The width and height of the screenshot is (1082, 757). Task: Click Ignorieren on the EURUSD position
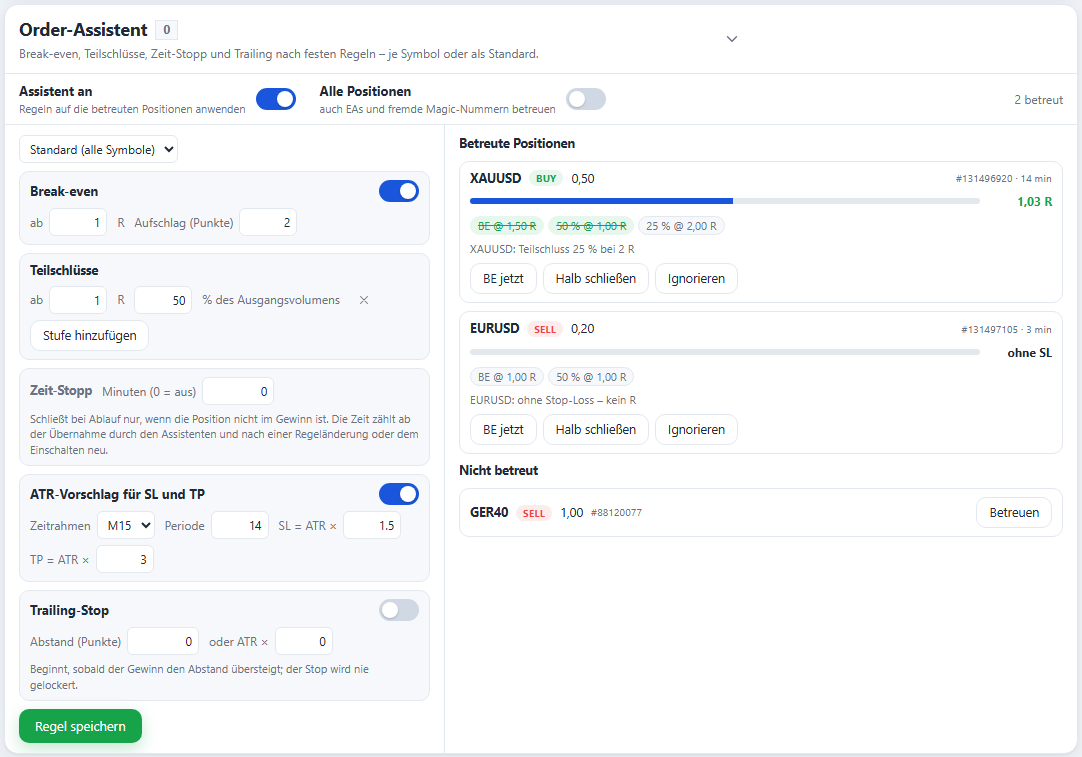coord(696,429)
